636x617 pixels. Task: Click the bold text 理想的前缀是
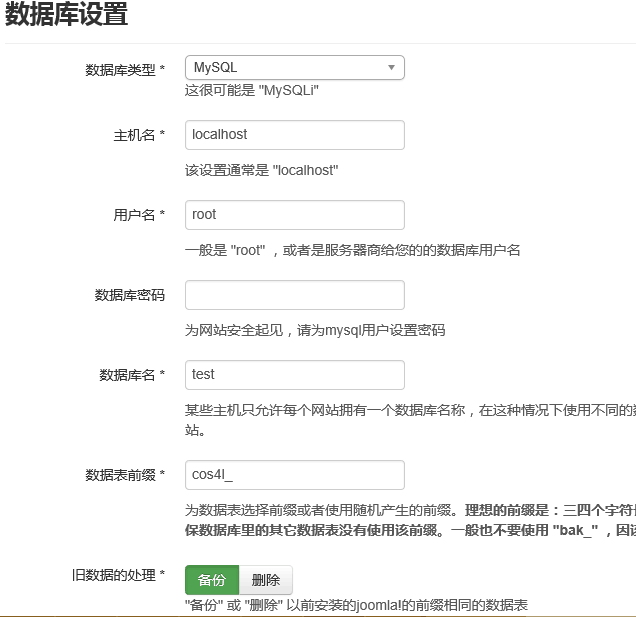point(507,510)
